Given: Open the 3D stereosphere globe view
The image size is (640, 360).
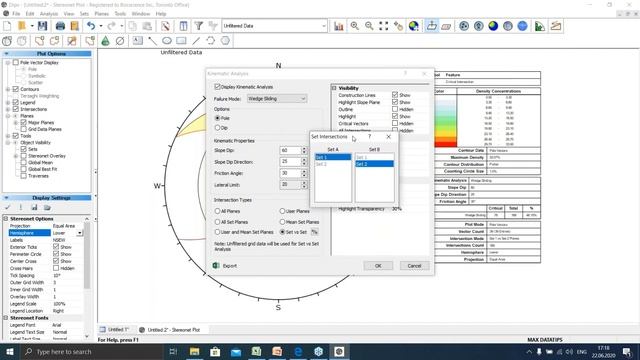Looking at the screenshot, I should [413, 26].
